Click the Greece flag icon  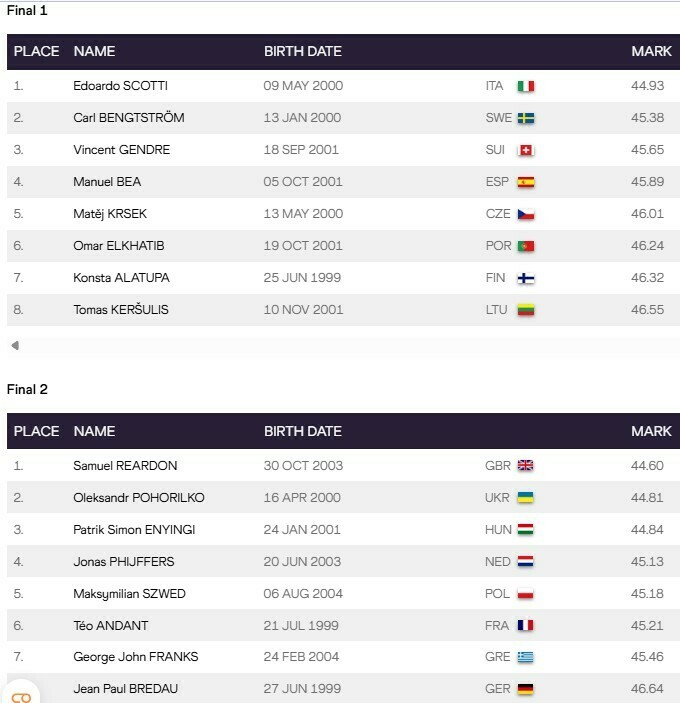[x=525, y=657]
